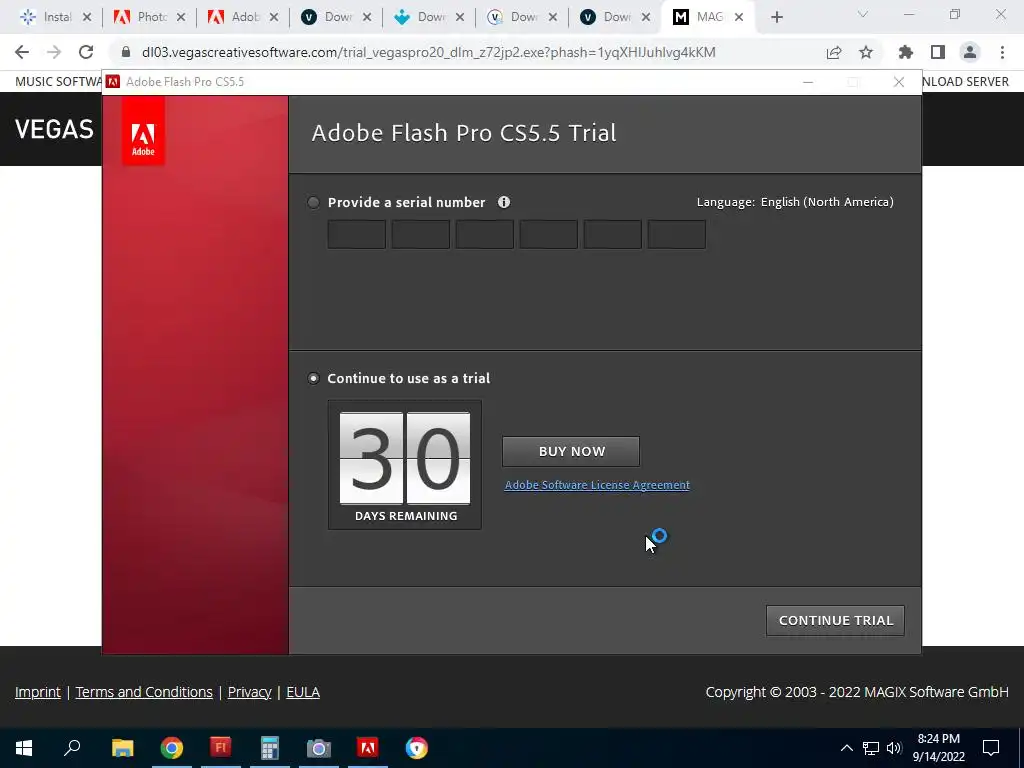The width and height of the screenshot is (1024, 768).
Task: Click the red Adobe taskbar icon
Action: 368,748
